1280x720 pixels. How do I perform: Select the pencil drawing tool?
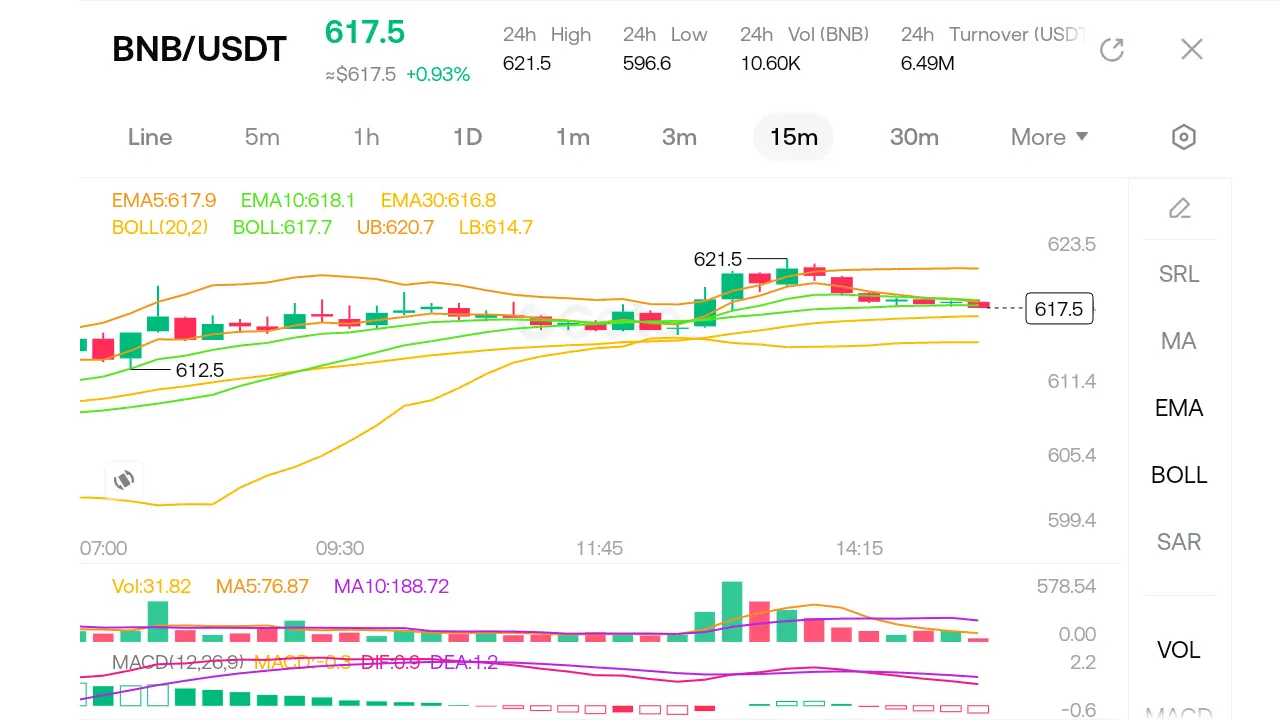pyautogui.click(x=1180, y=208)
